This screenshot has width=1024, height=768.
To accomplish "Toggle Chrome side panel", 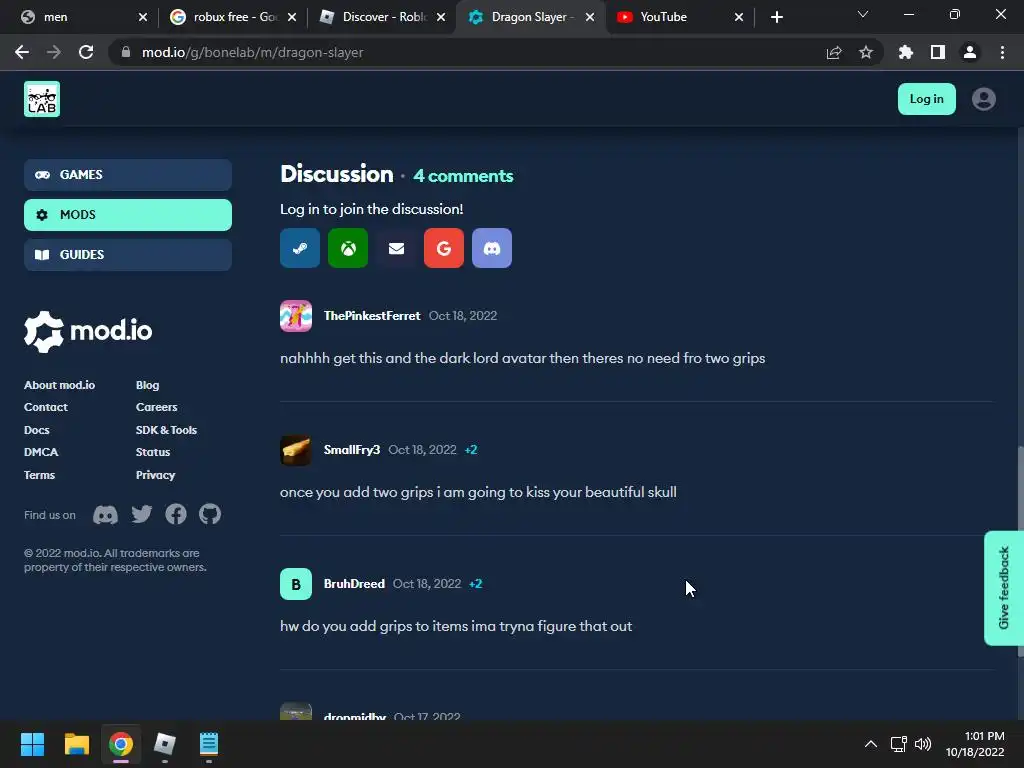I will pyautogui.click(x=938, y=52).
